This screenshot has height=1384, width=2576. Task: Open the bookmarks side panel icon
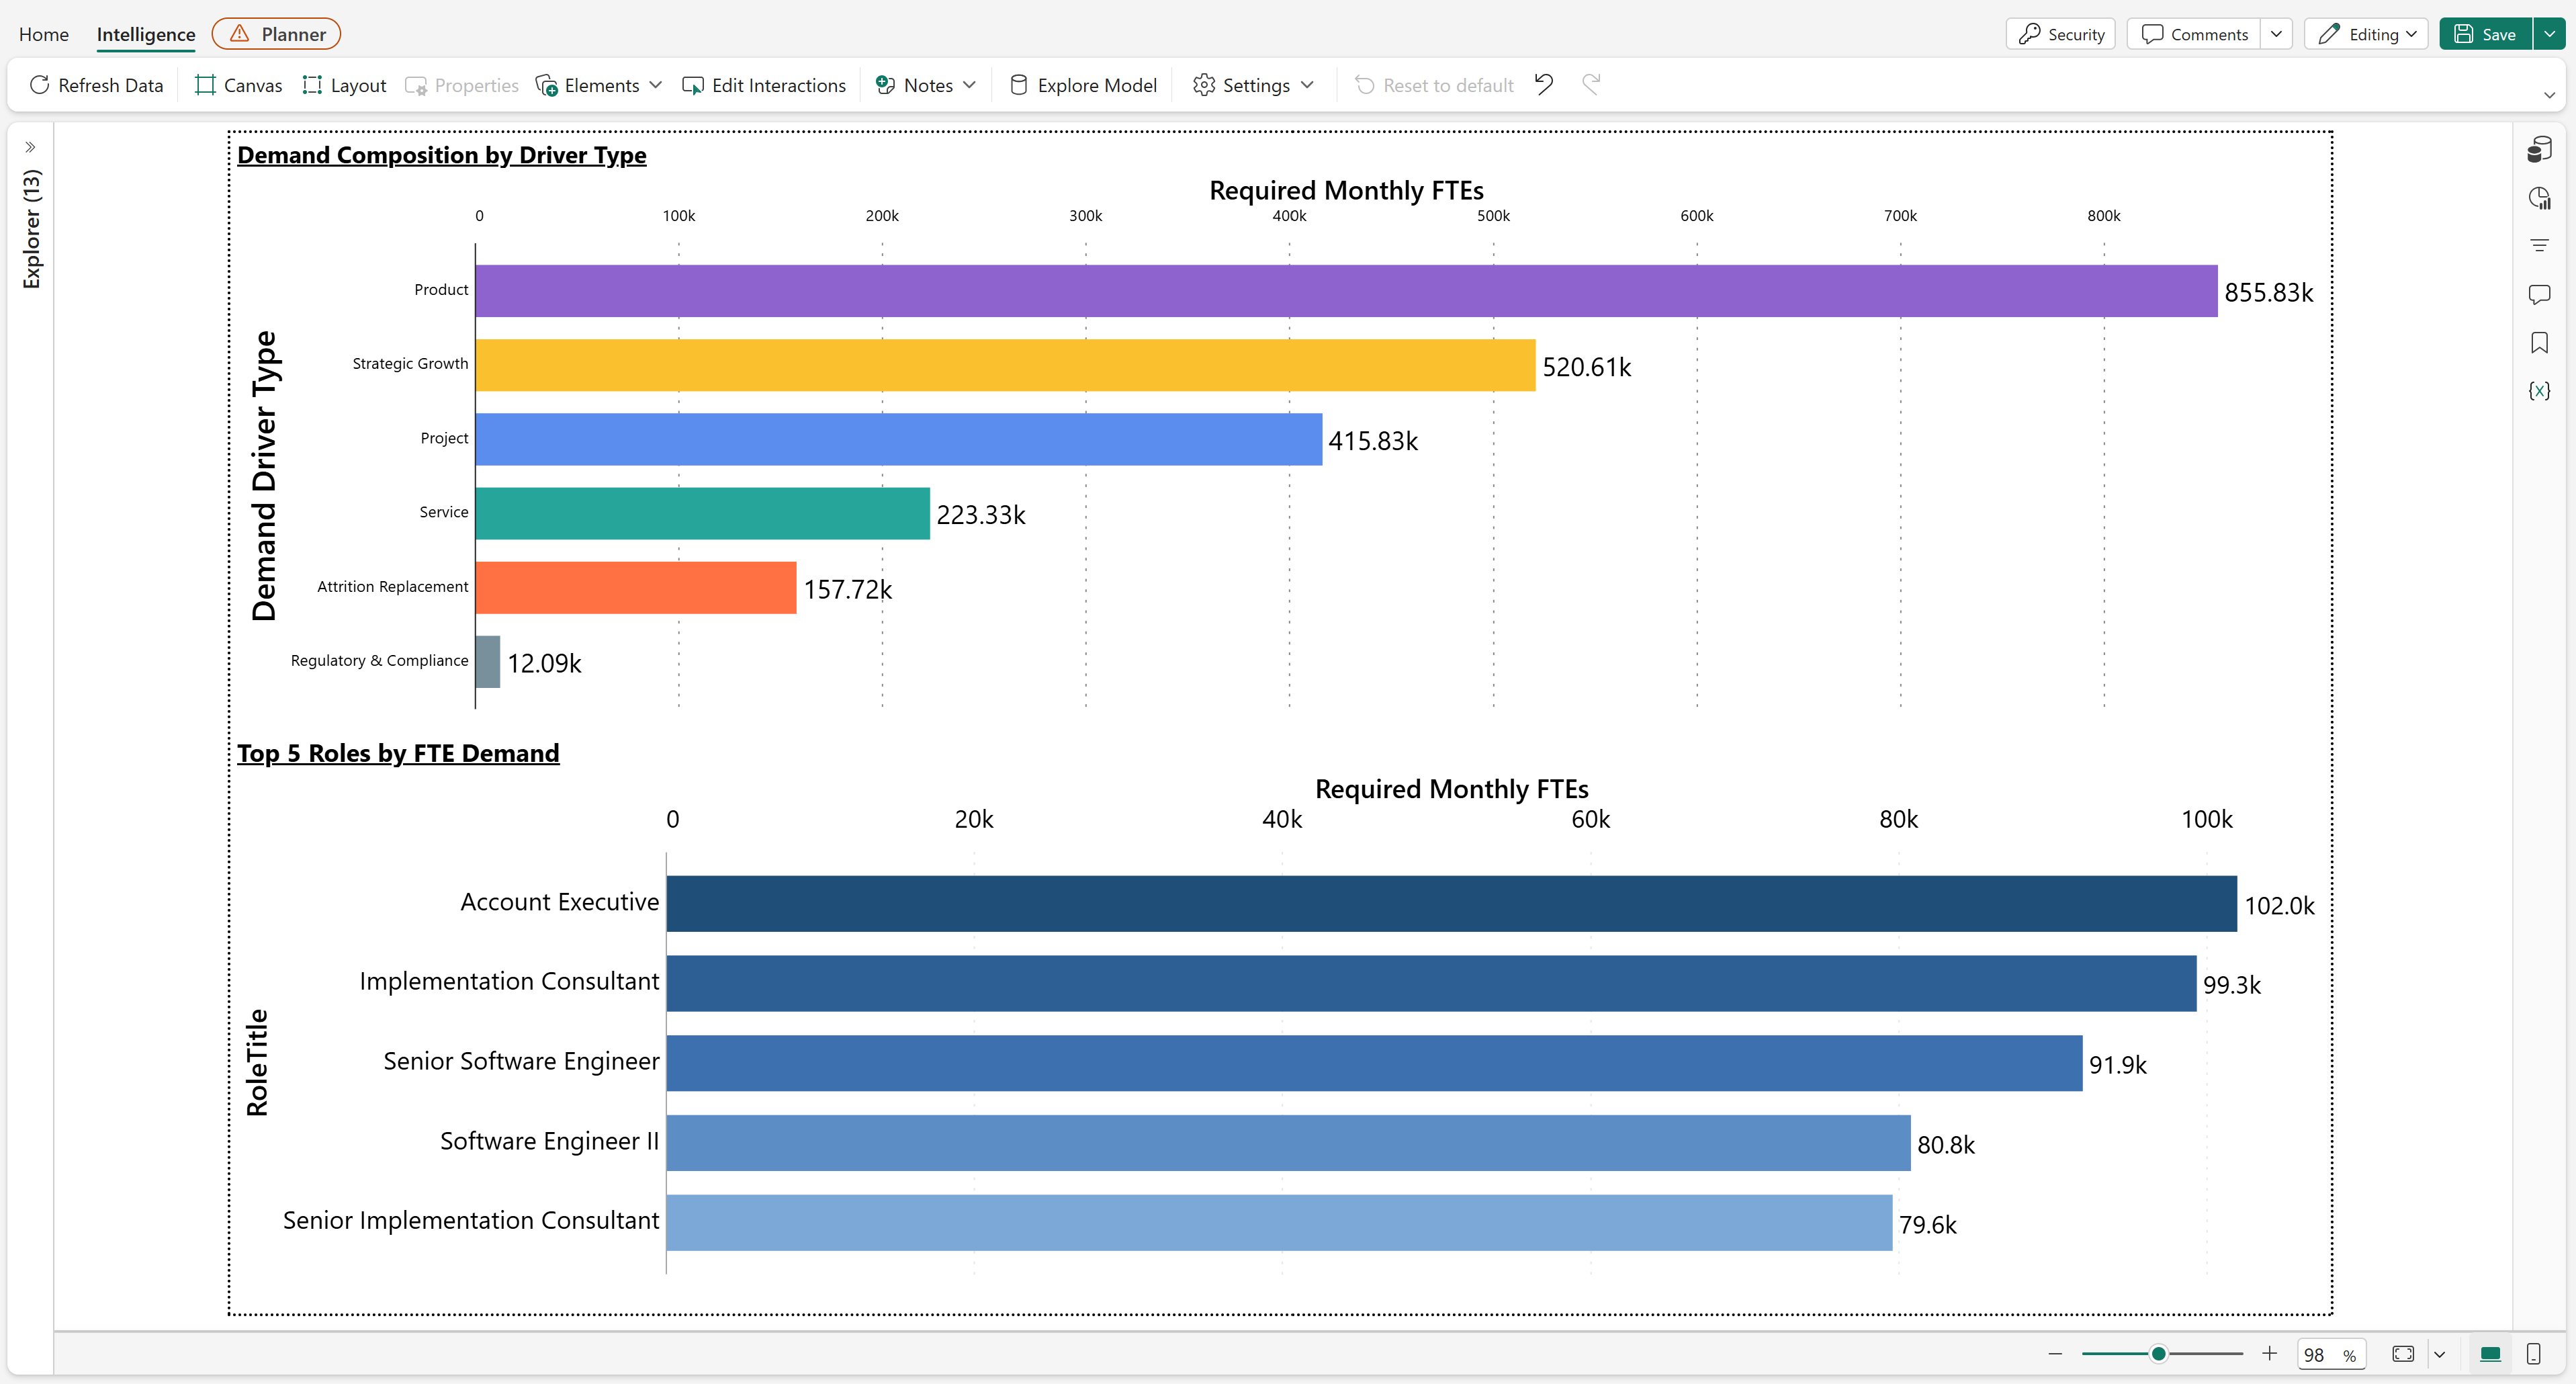pyautogui.click(x=2539, y=343)
